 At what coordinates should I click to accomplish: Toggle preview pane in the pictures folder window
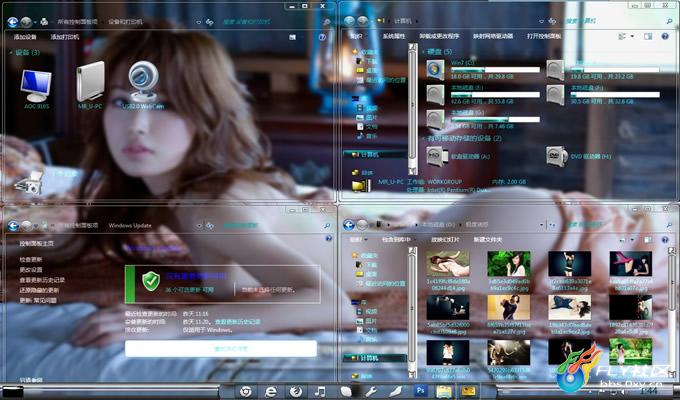click(648, 240)
